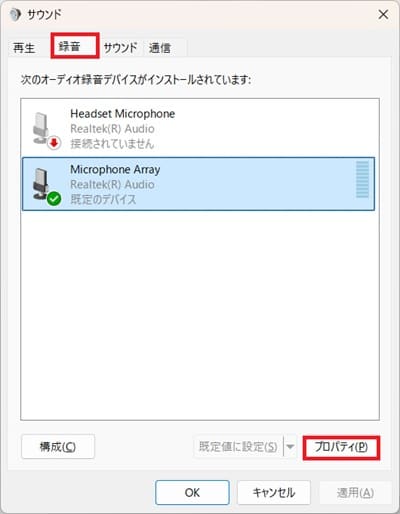The image size is (400, 514).
Task: Click empty space in the recording device list
Action: (200, 313)
